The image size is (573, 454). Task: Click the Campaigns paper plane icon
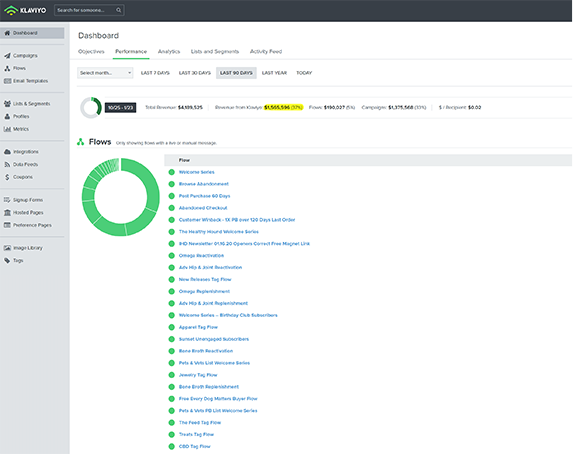(7, 56)
